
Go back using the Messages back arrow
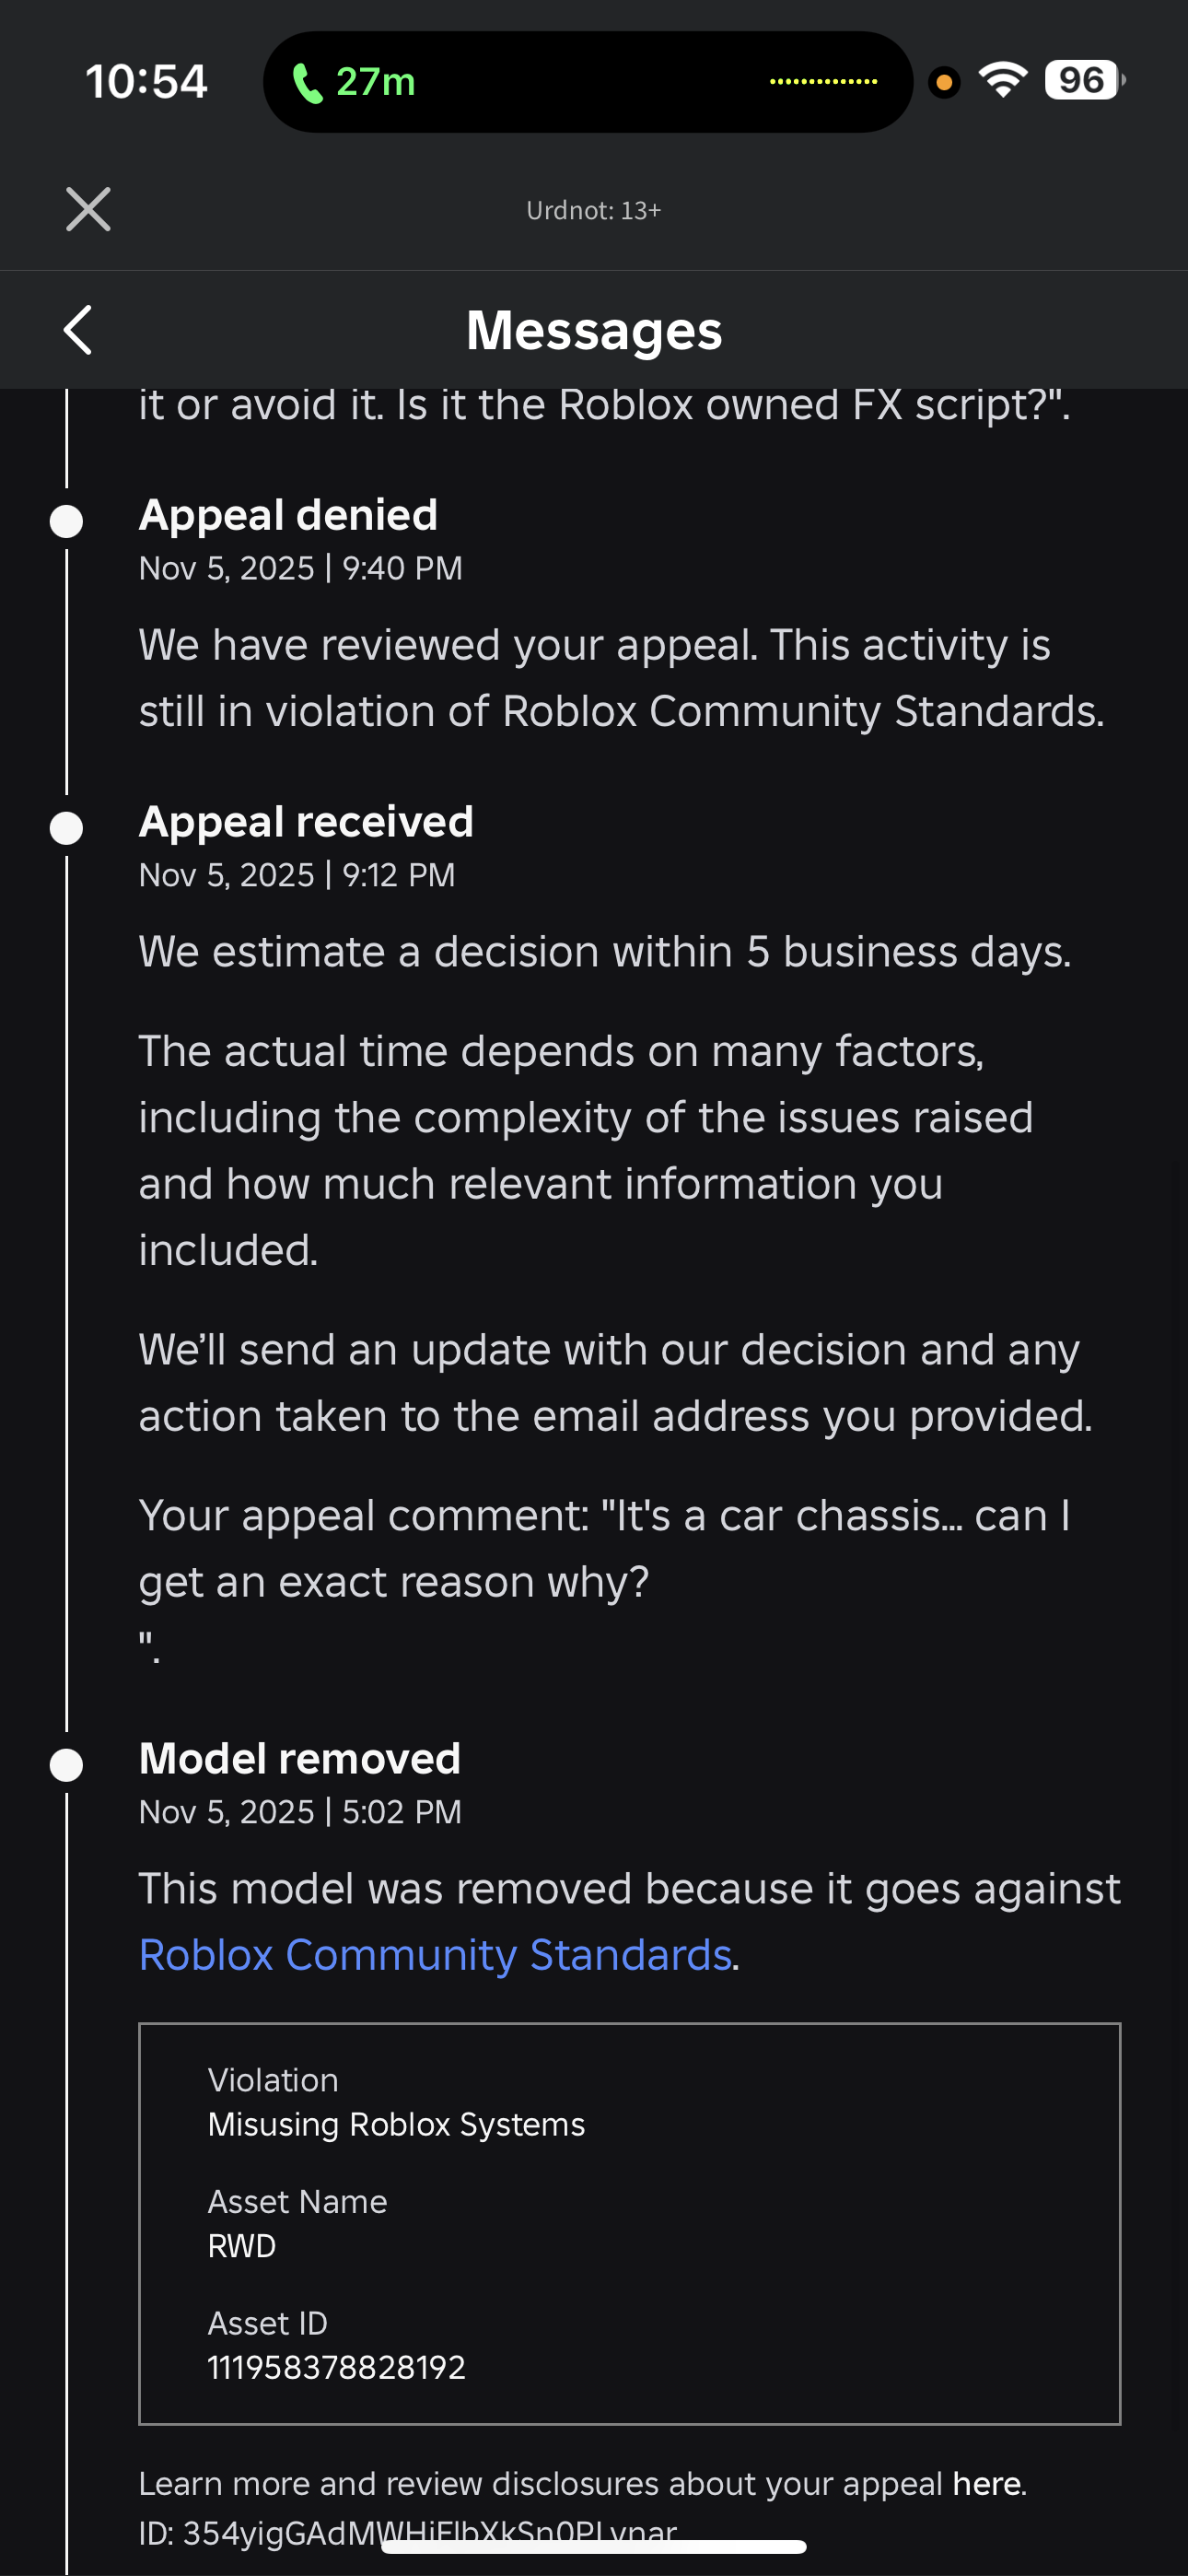click(x=78, y=330)
